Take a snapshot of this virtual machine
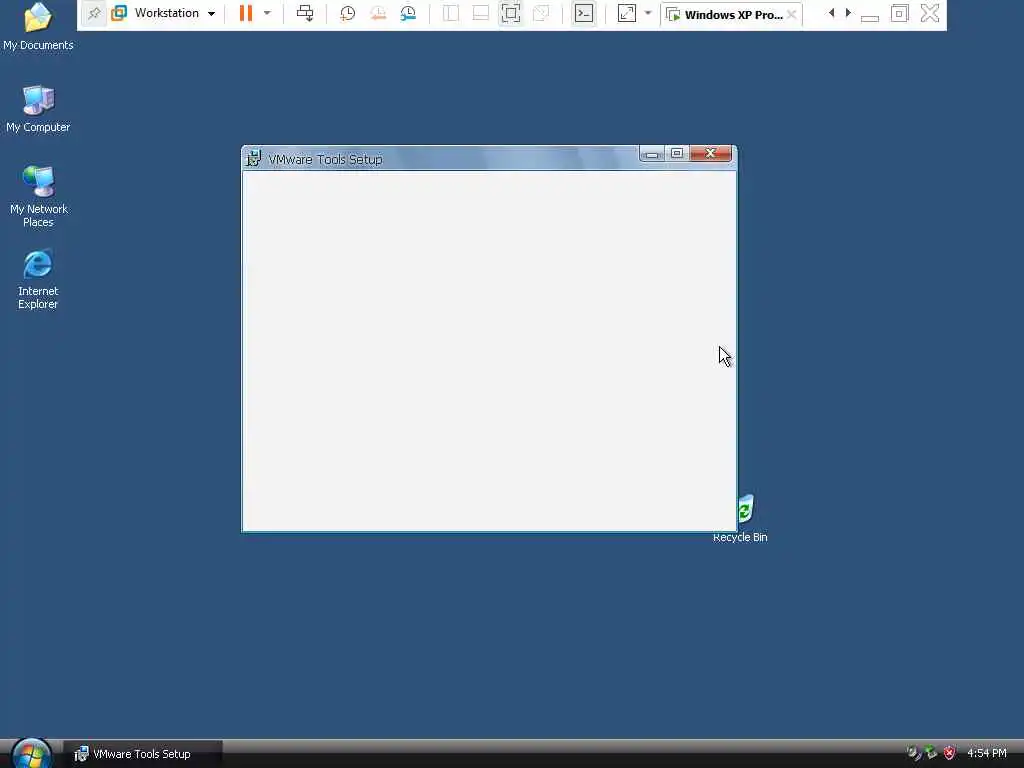This screenshot has width=1024, height=768. tap(347, 13)
